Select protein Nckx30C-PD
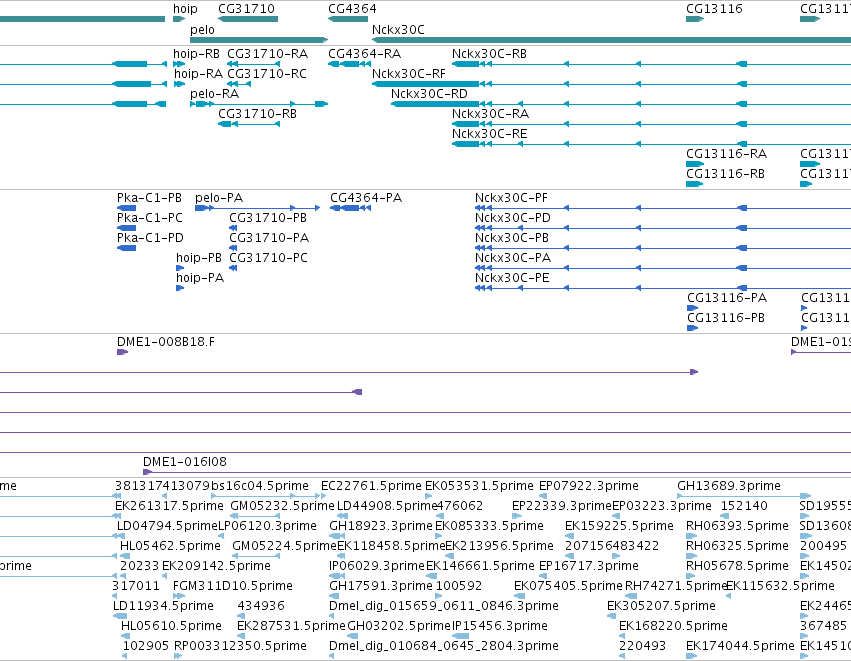The image size is (851, 661). coord(513,218)
